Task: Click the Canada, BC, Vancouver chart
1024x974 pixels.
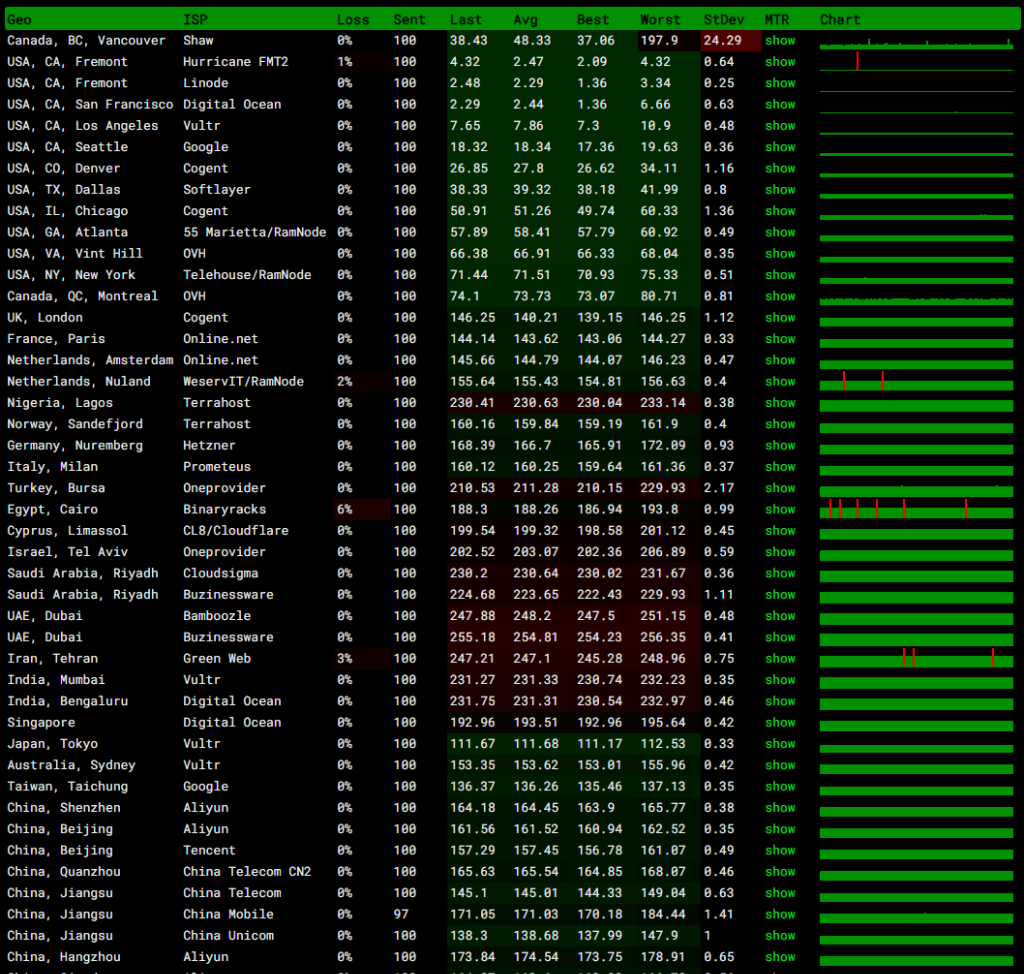Action: (916, 42)
